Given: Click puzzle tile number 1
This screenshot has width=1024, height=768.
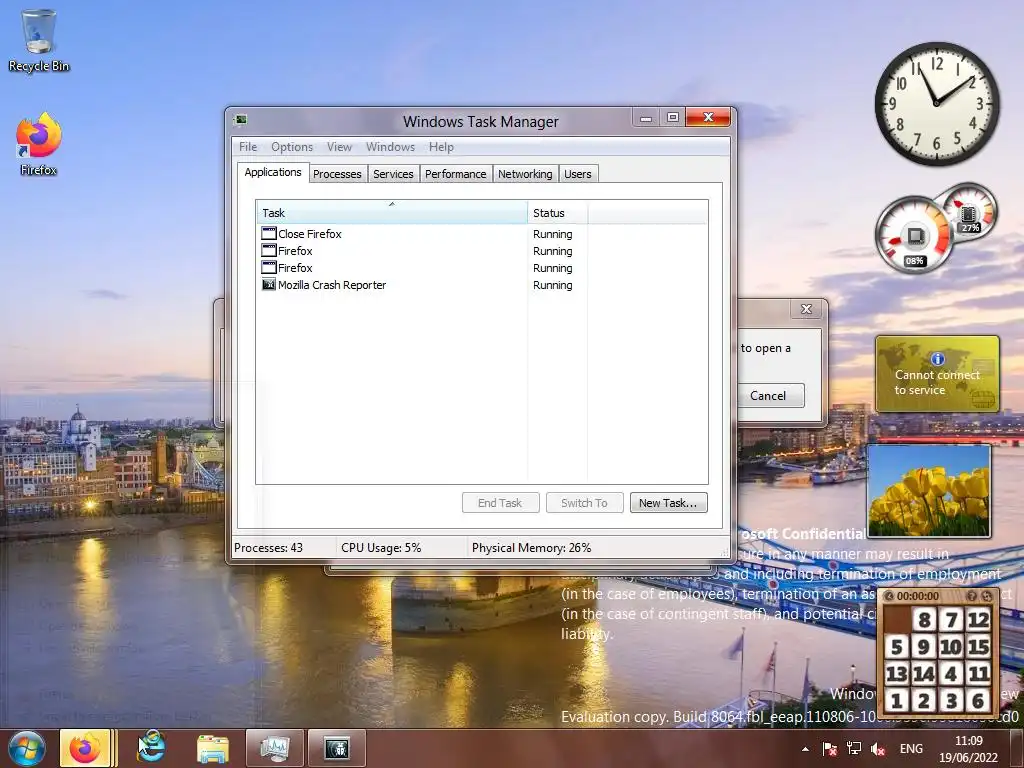Looking at the screenshot, I should (x=897, y=701).
